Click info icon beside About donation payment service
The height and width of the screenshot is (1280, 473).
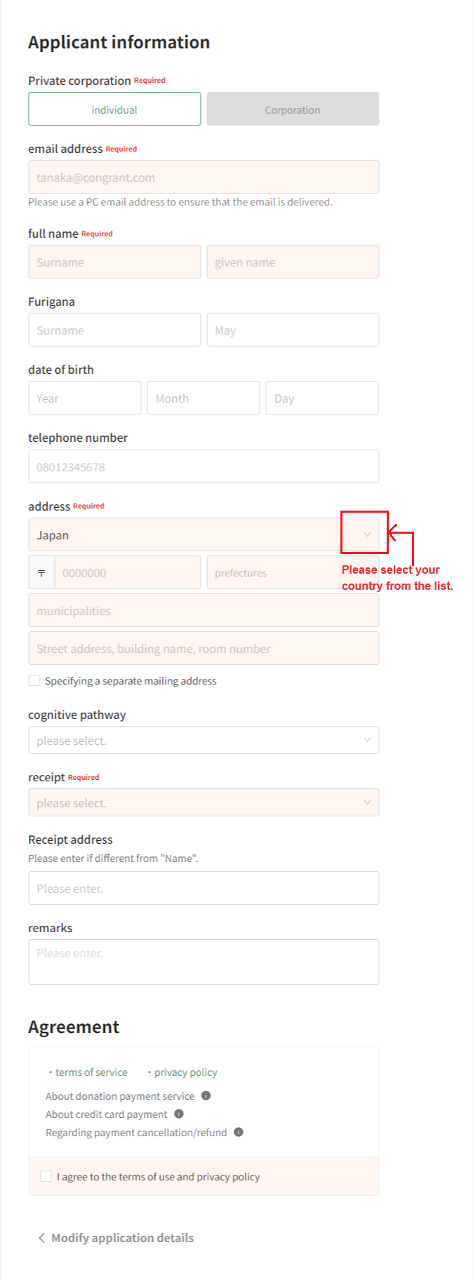click(x=206, y=1096)
